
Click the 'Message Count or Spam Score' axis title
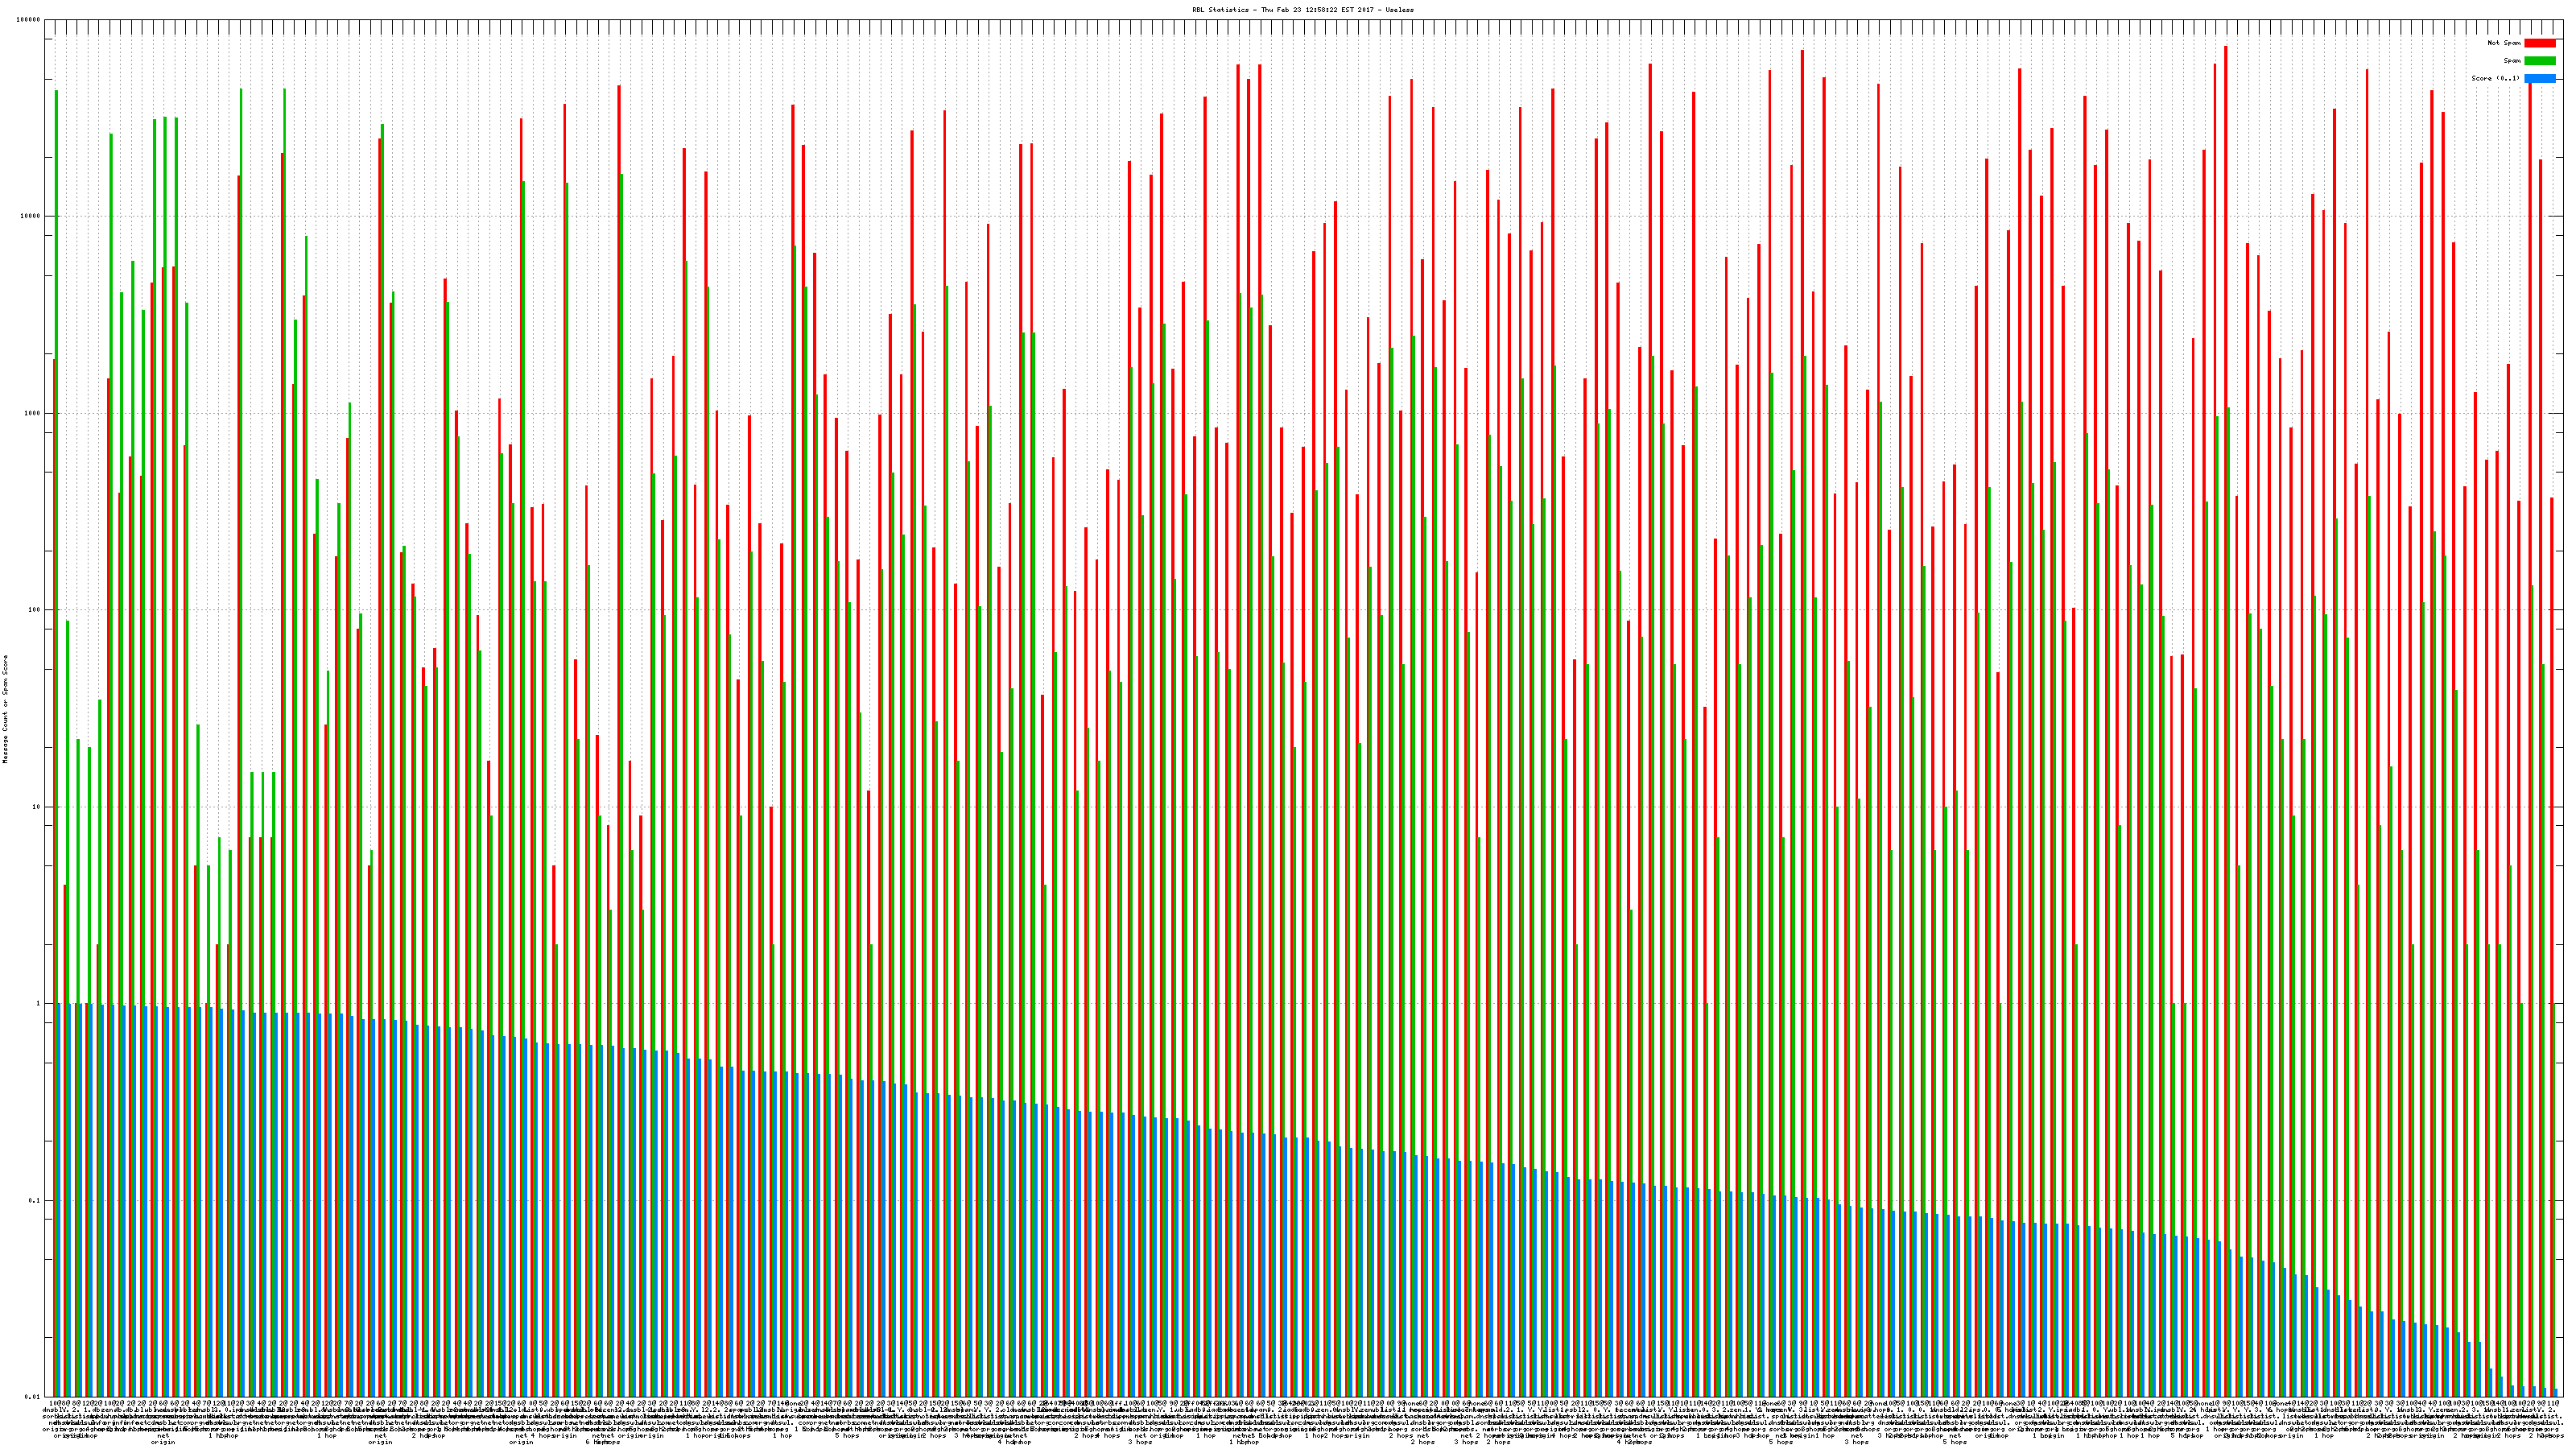5,709
